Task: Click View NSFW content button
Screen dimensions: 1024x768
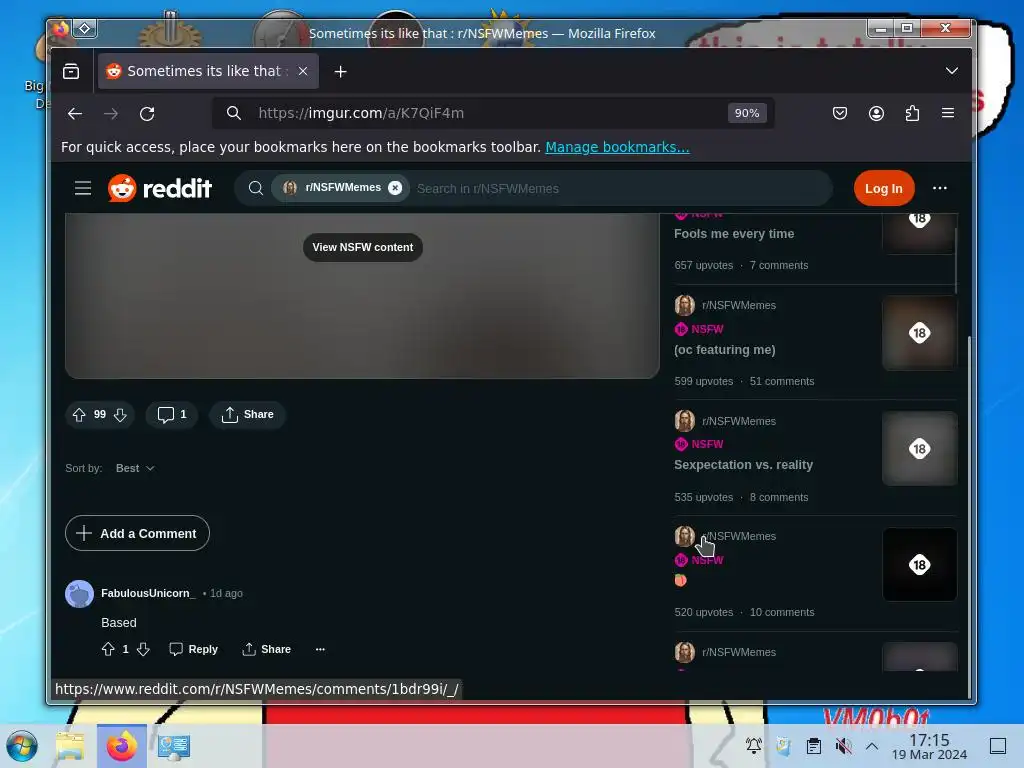Action: click(x=362, y=248)
